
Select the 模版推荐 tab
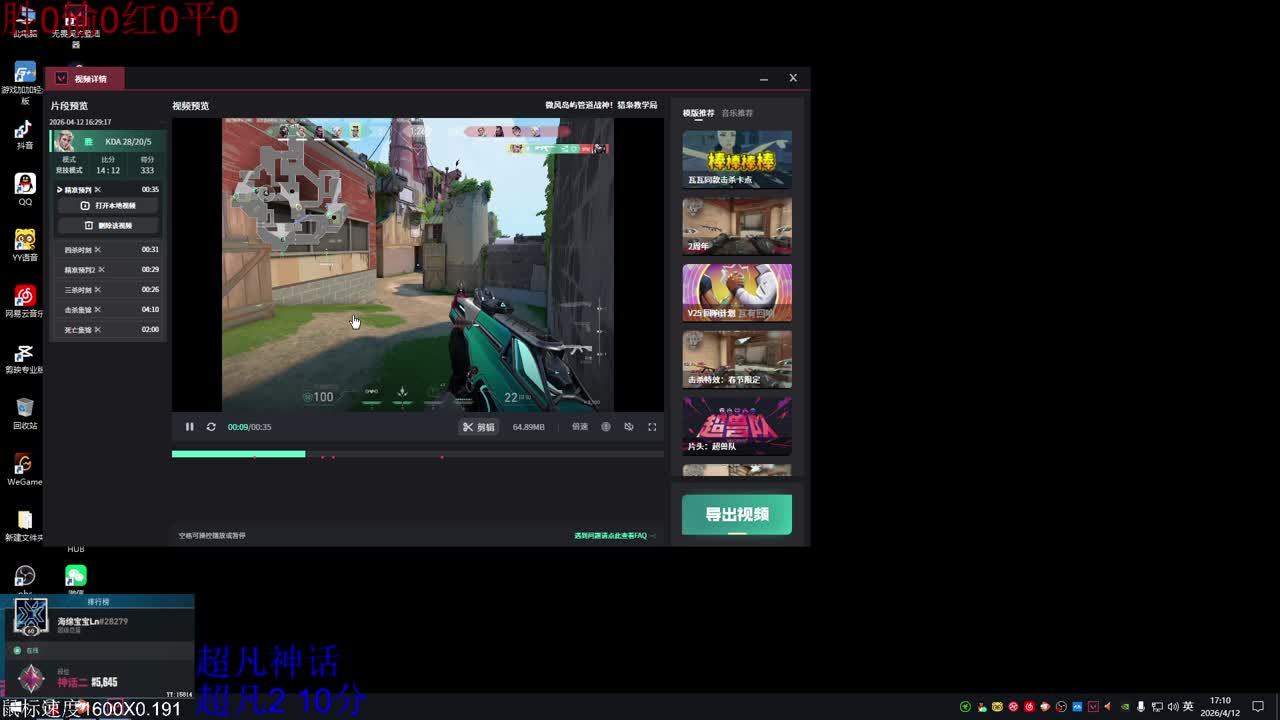tap(699, 113)
